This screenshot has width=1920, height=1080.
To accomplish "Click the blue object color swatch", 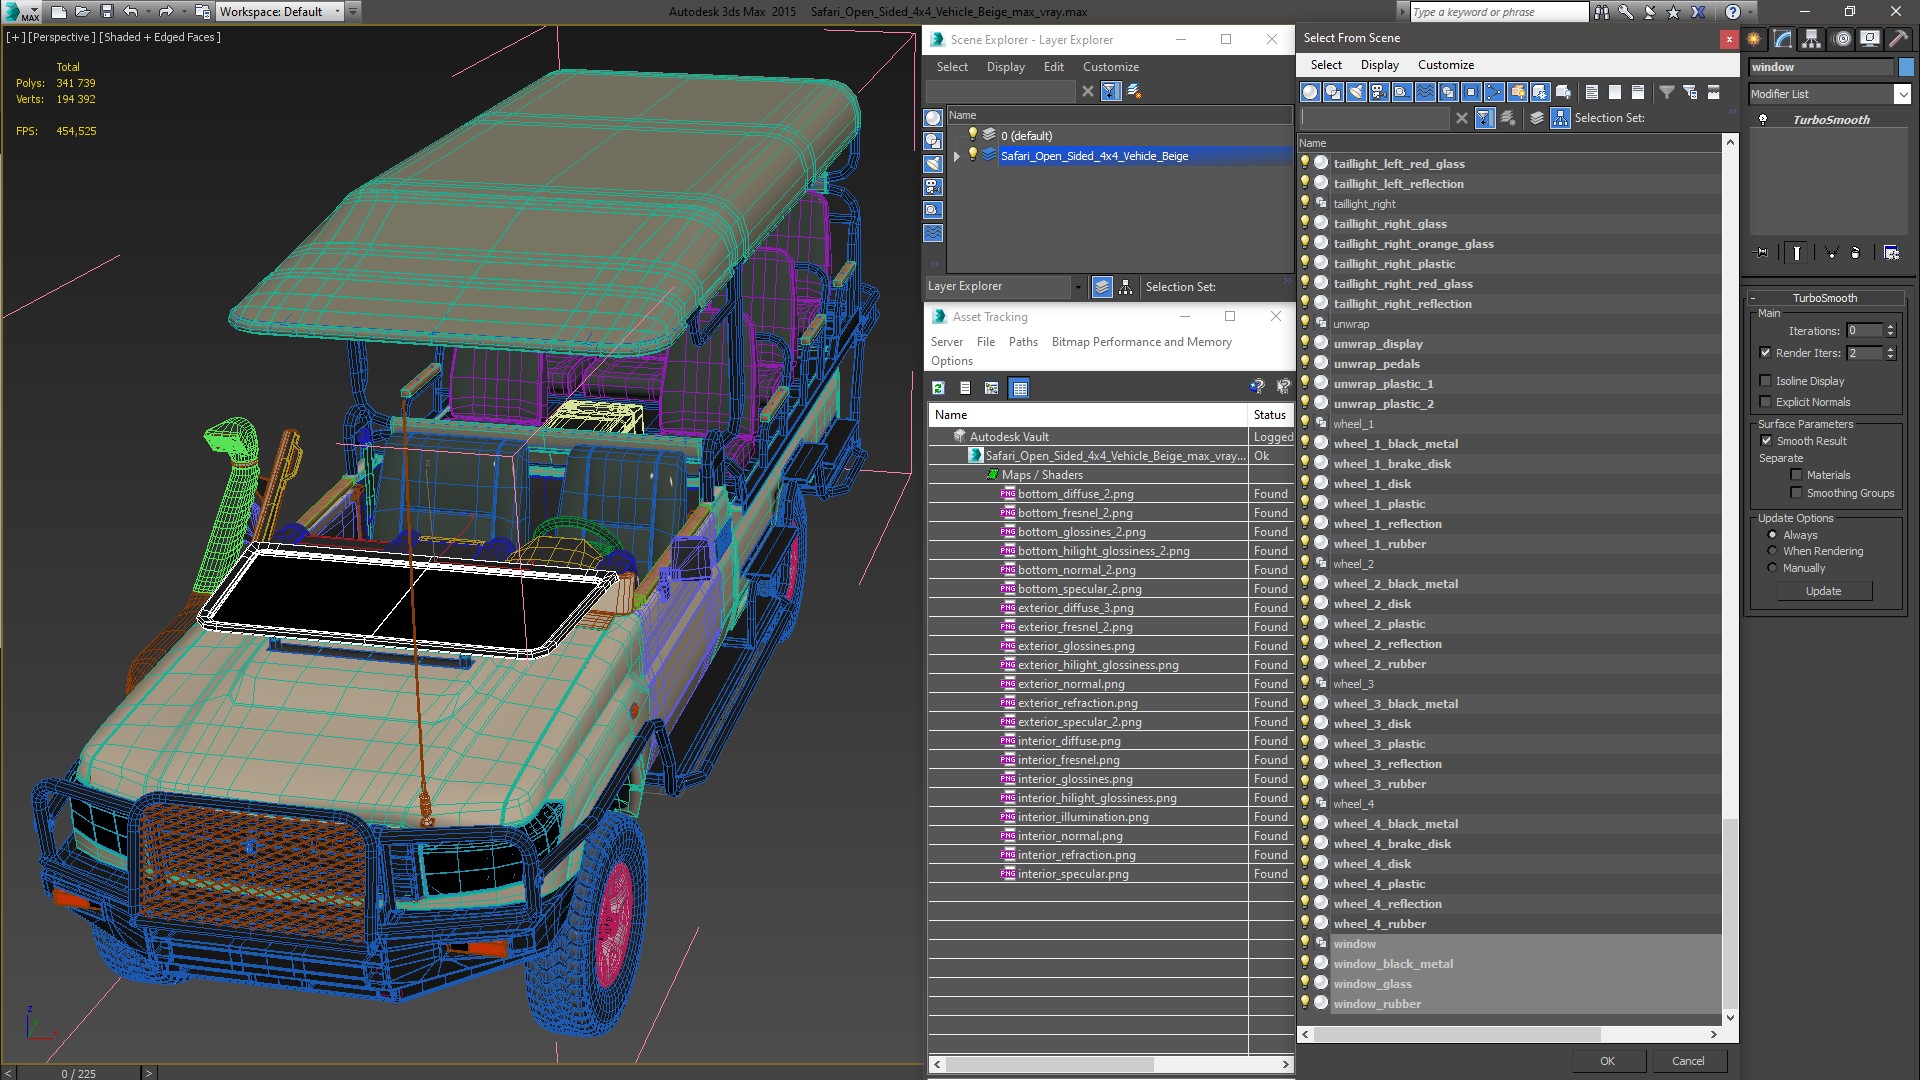I will [1906, 67].
